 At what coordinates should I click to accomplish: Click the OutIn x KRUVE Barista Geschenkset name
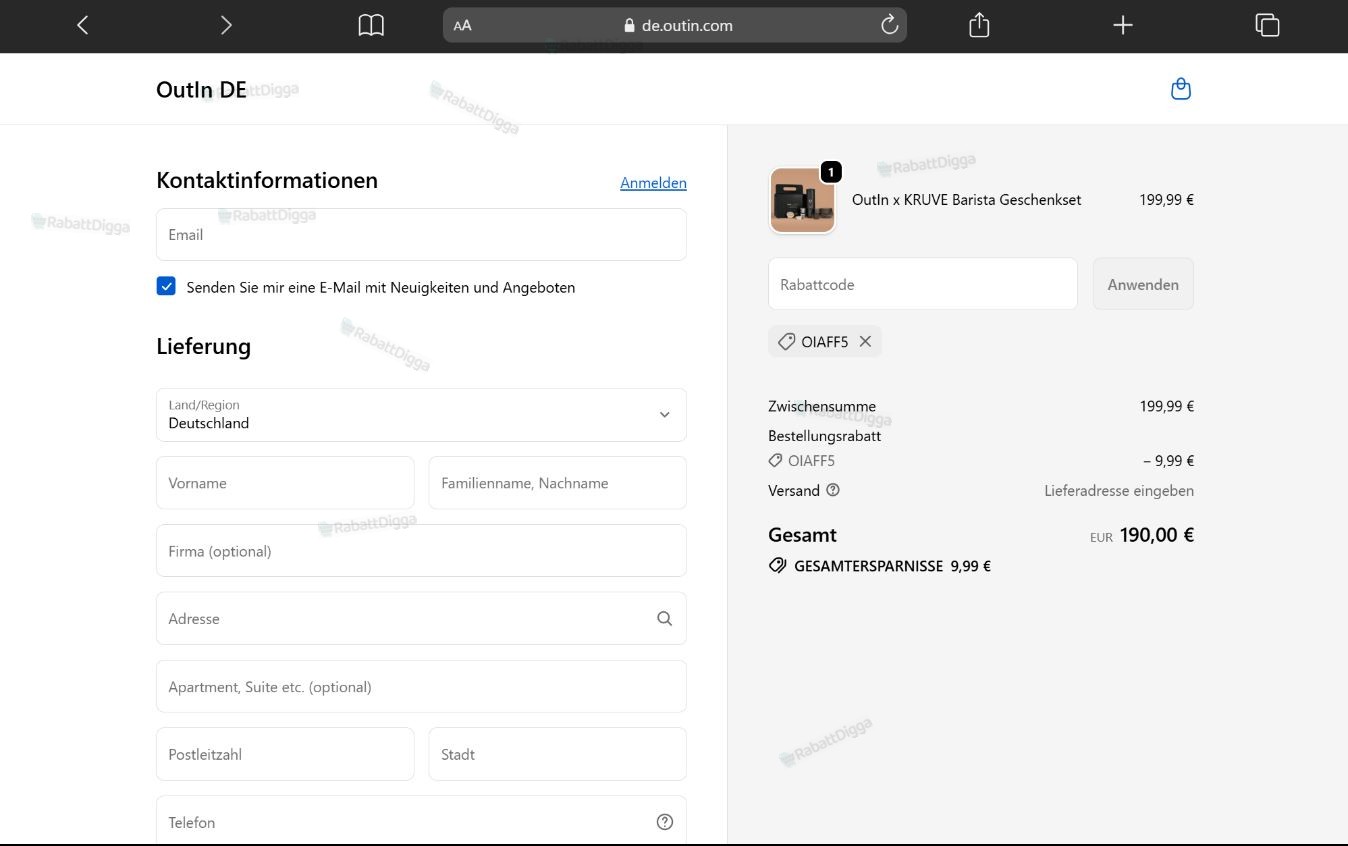point(966,200)
